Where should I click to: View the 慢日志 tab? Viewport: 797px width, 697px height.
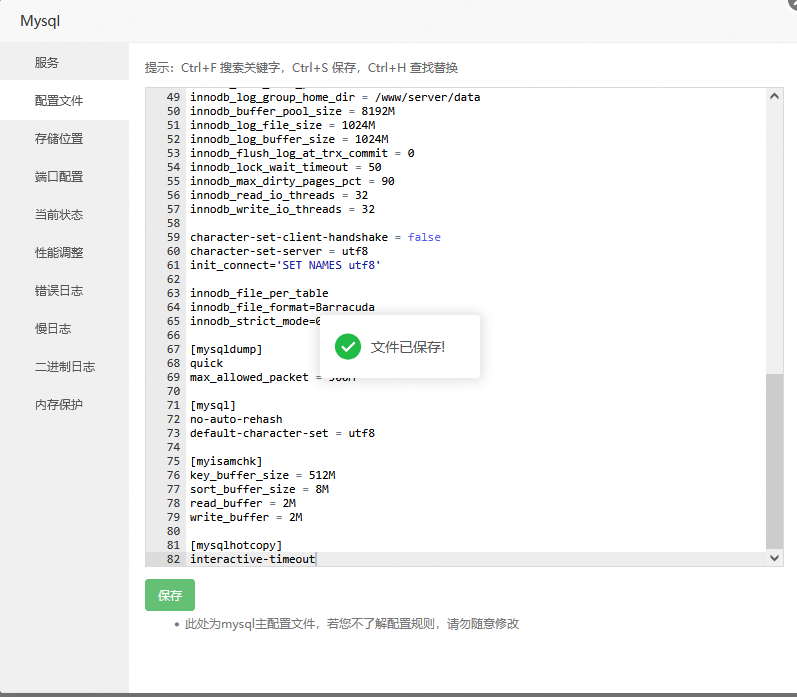click(53, 329)
